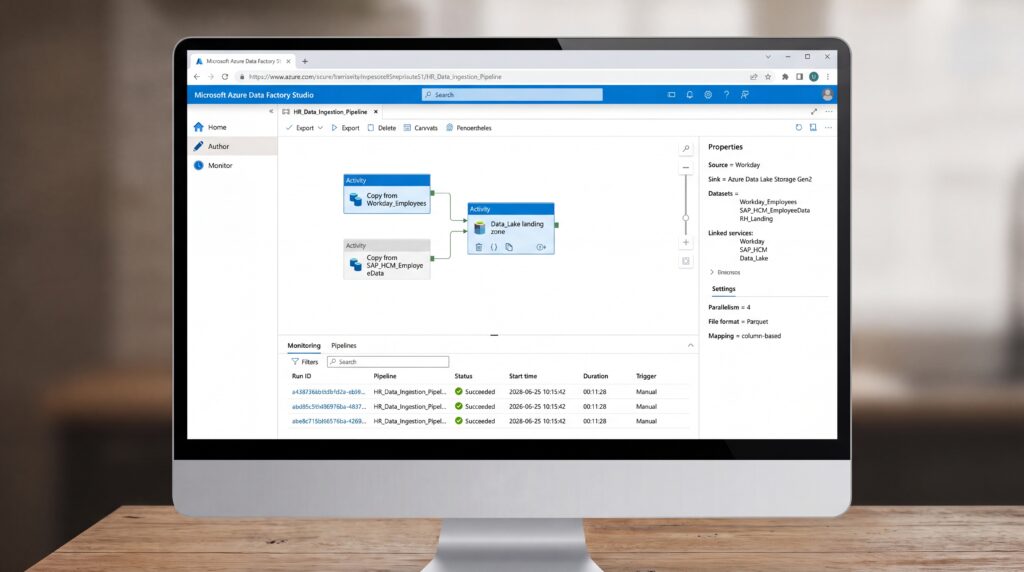Screen dimensions: 1024x572
Task: Collapse the left navigation pane
Action: click(x=271, y=112)
